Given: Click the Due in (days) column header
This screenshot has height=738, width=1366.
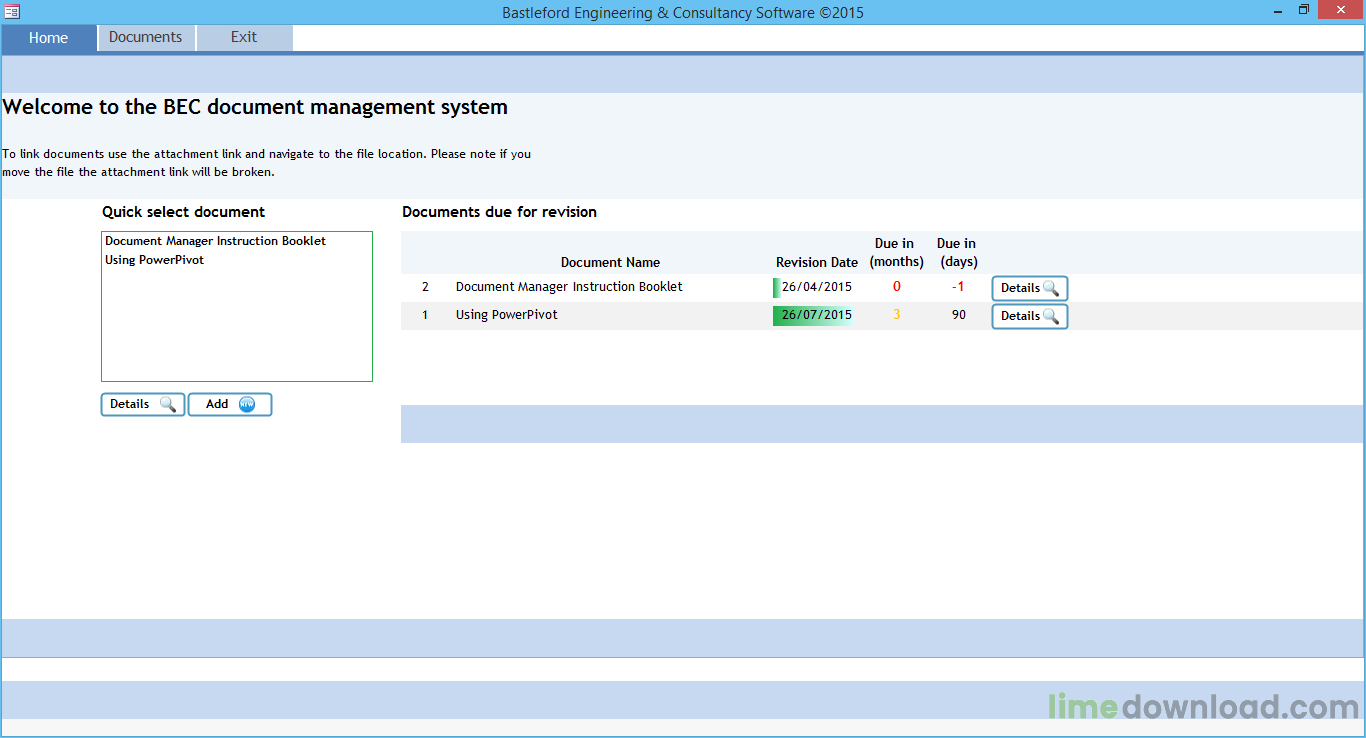Looking at the screenshot, I should (958, 253).
